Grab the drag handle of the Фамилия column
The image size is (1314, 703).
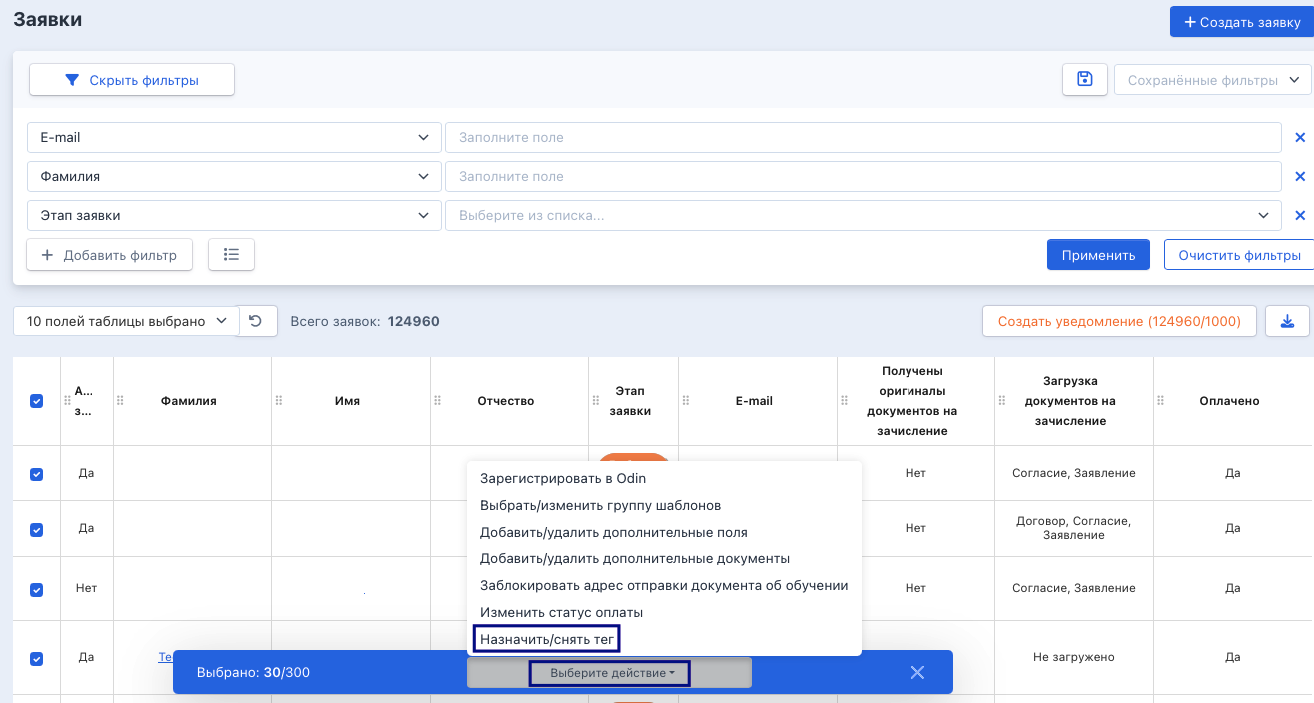pos(120,400)
